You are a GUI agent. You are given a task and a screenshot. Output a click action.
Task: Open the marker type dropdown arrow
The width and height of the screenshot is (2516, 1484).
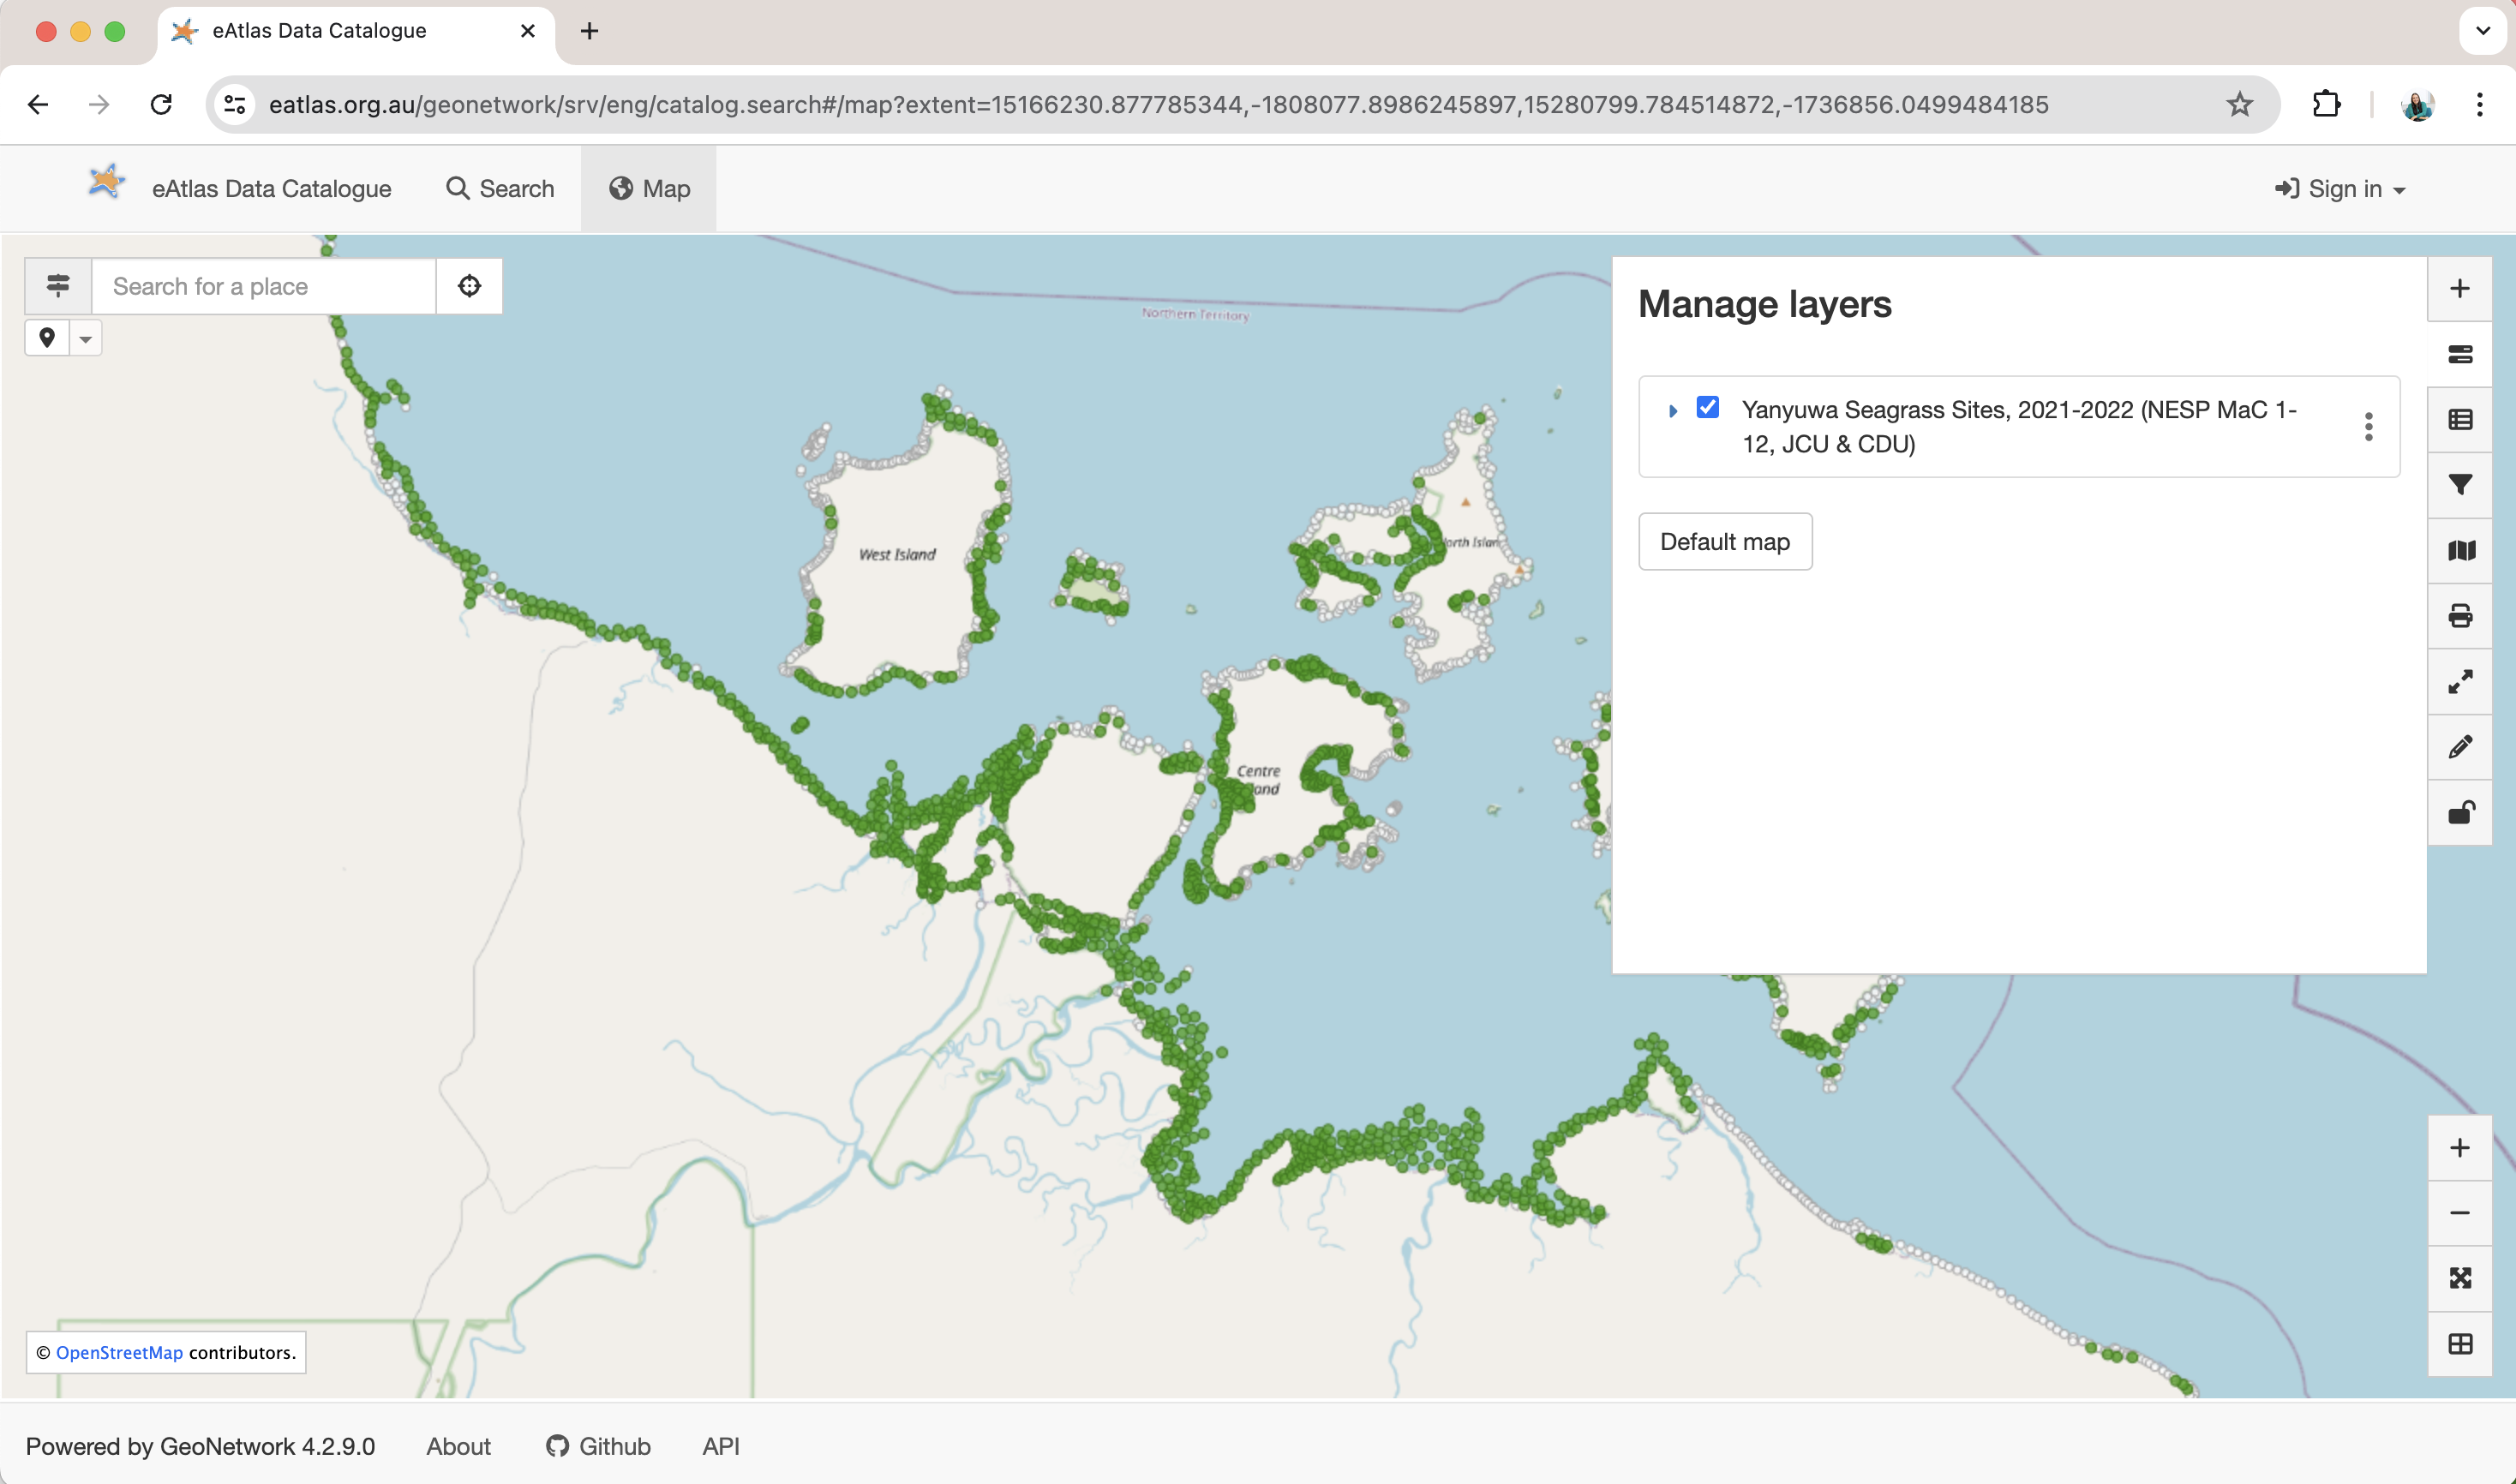tap(86, 338)
